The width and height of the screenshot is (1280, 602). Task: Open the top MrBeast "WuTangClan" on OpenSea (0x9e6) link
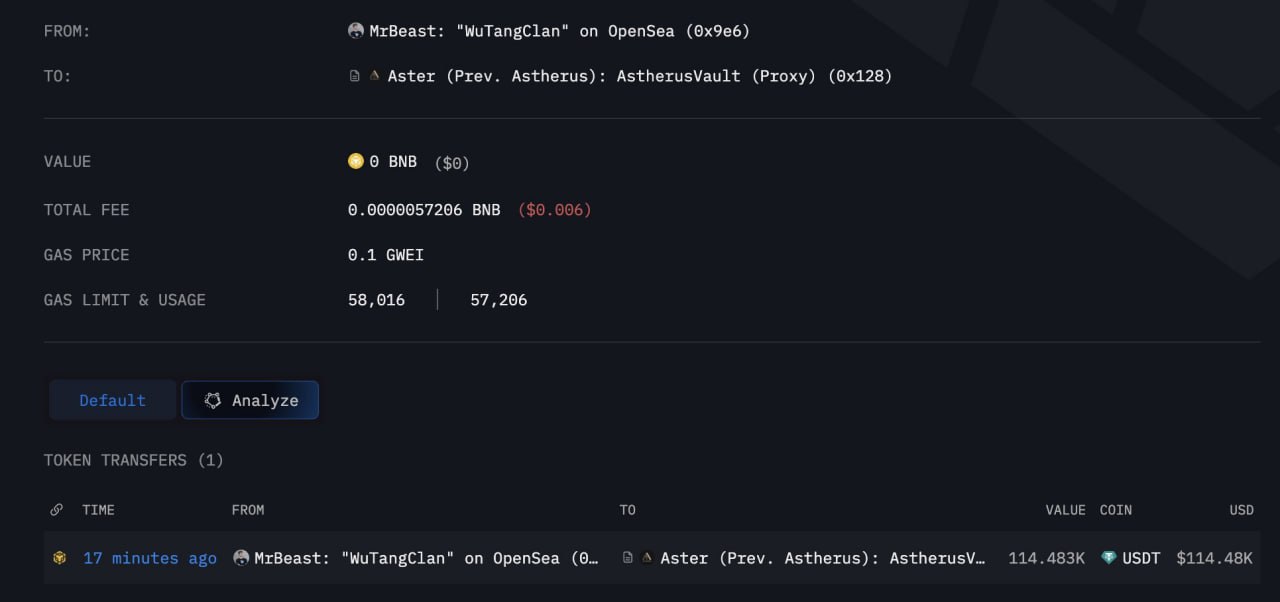[x=560, y=31]
